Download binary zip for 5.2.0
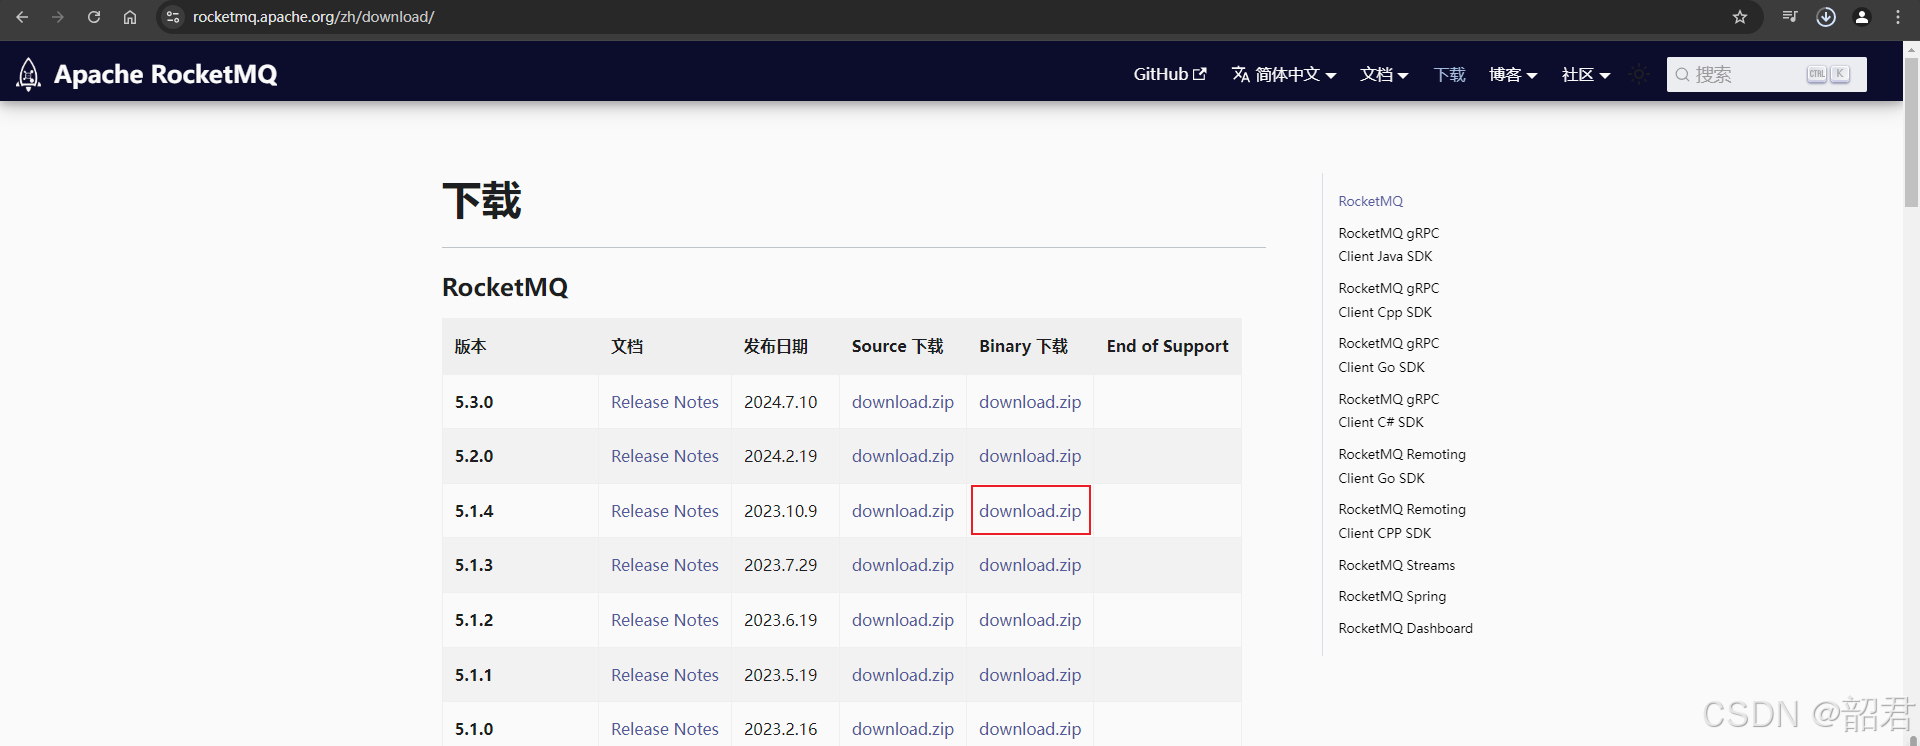 [x=1030, y=456]
